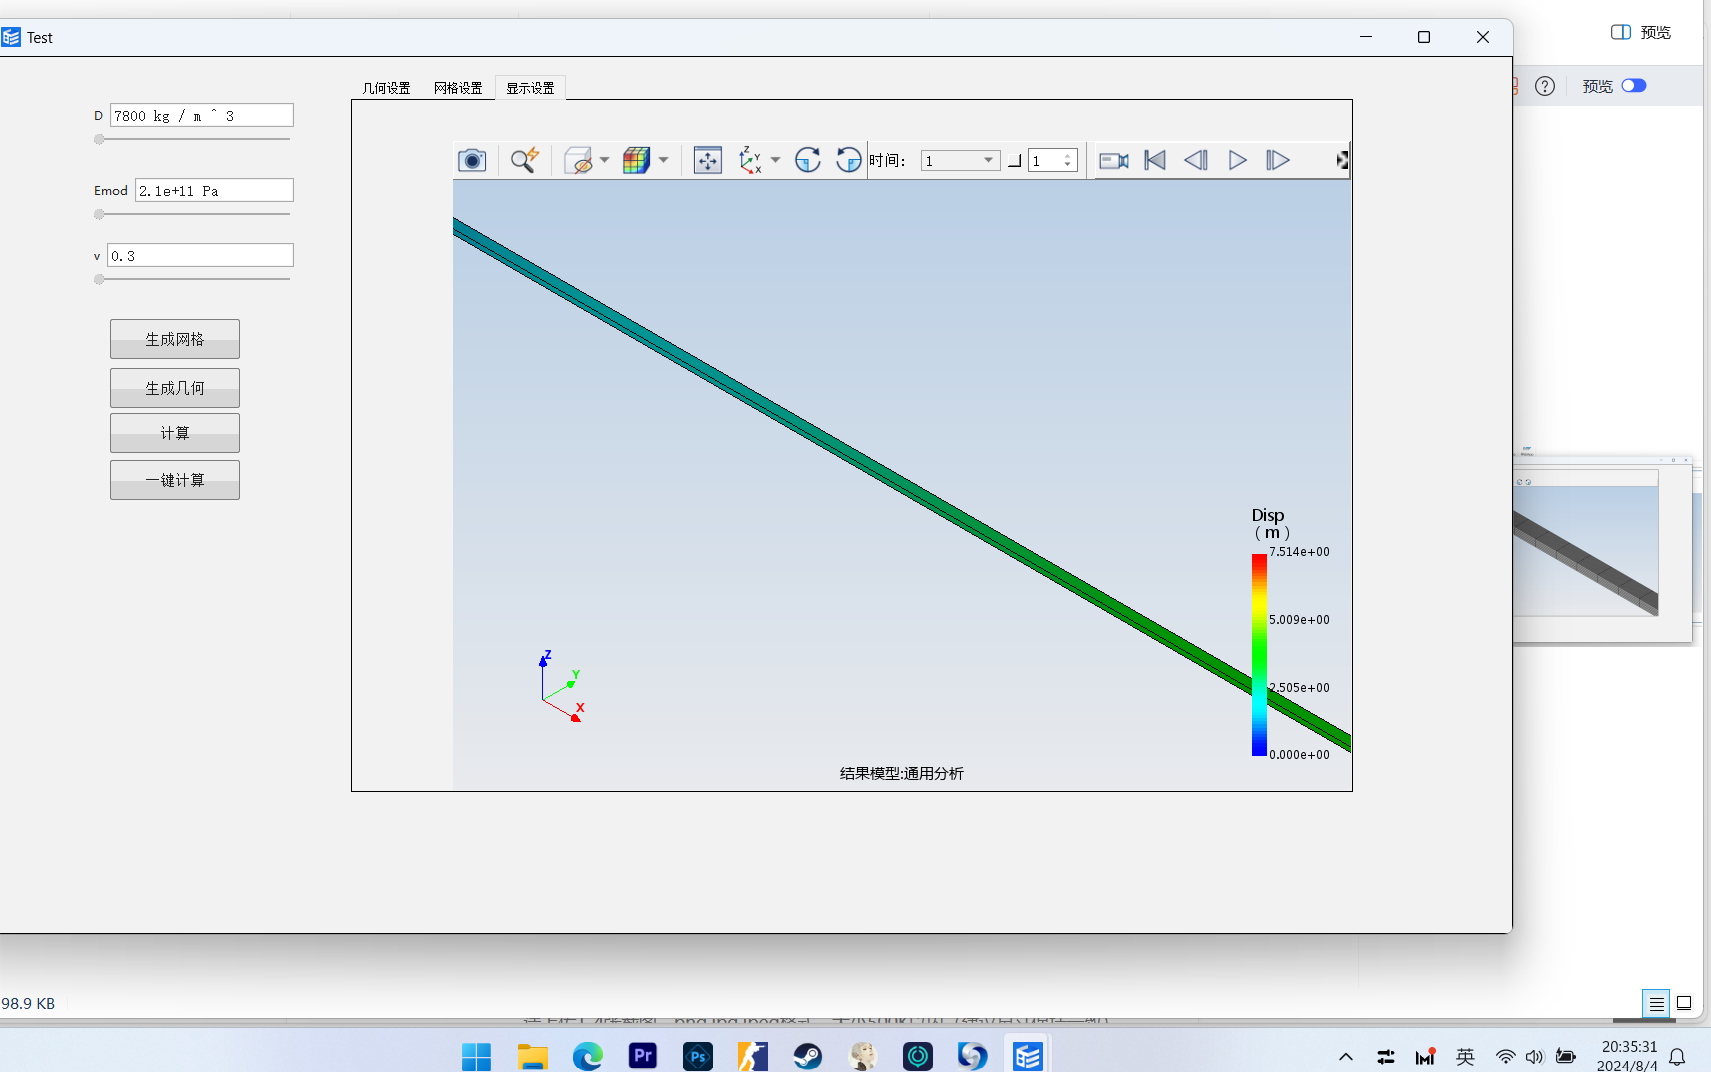Image resolution: width=1711 pixels, height=1072 pixels.
Task: Click the 计算 button
Action: 175,433
